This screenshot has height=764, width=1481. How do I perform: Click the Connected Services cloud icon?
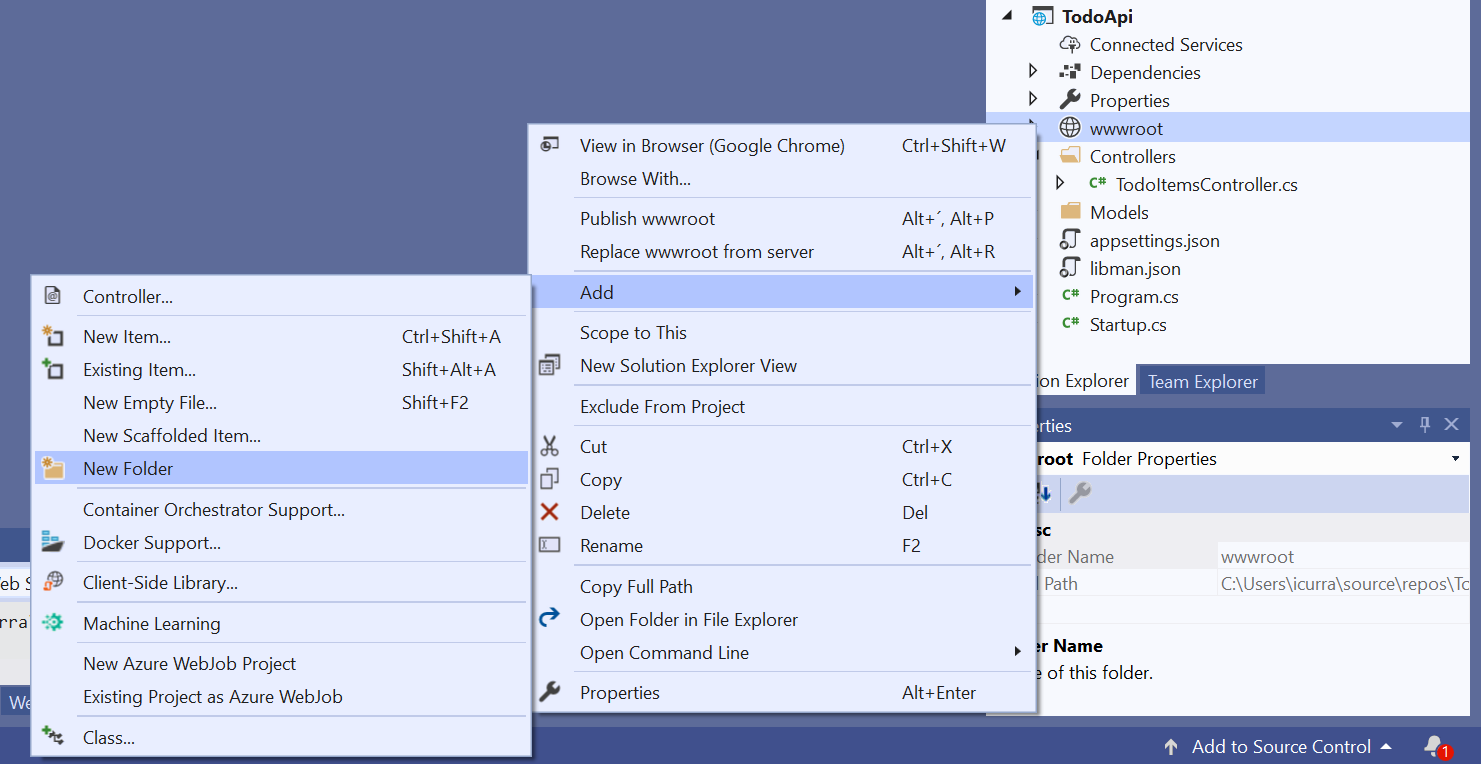[x=1069, y=44]
